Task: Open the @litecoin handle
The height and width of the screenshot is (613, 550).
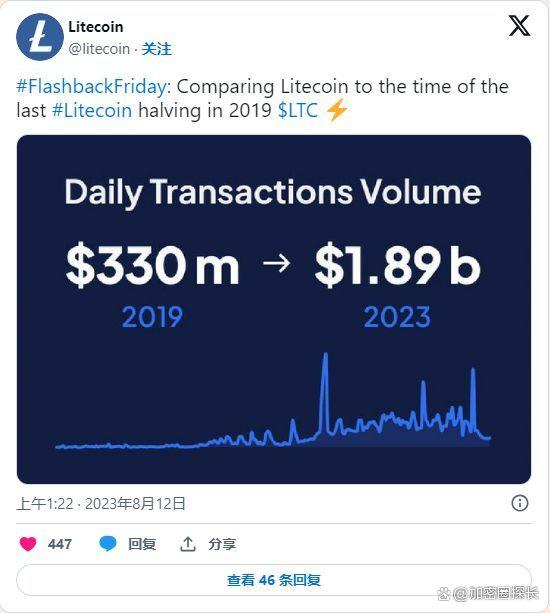Action: point(99,49)
